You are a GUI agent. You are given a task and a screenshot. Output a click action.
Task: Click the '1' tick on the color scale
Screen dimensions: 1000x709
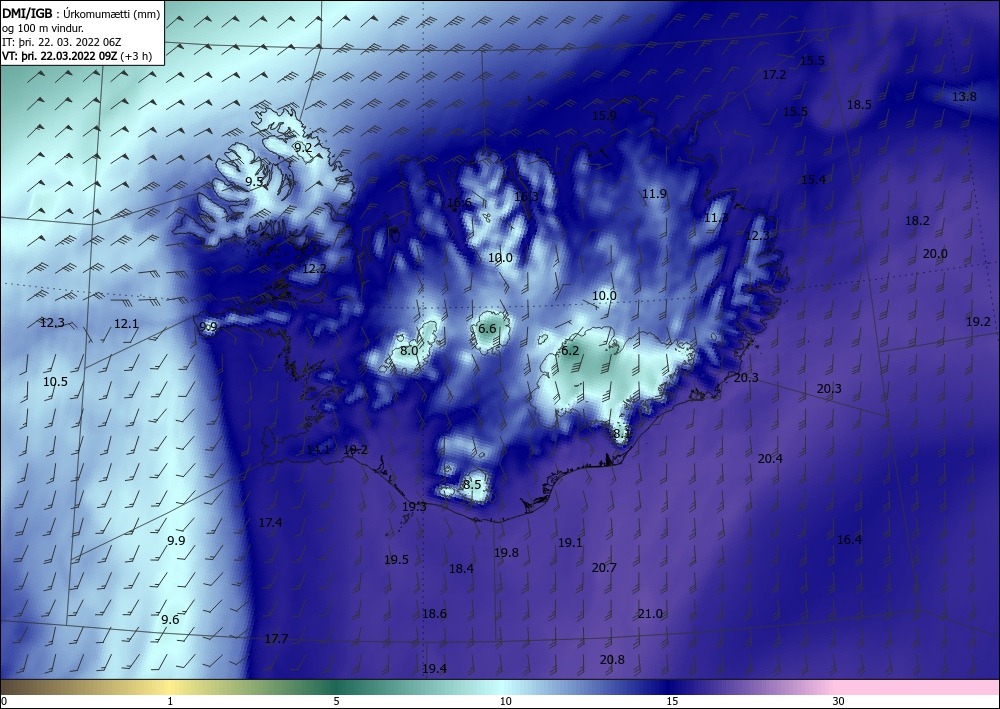pos(170,701)
